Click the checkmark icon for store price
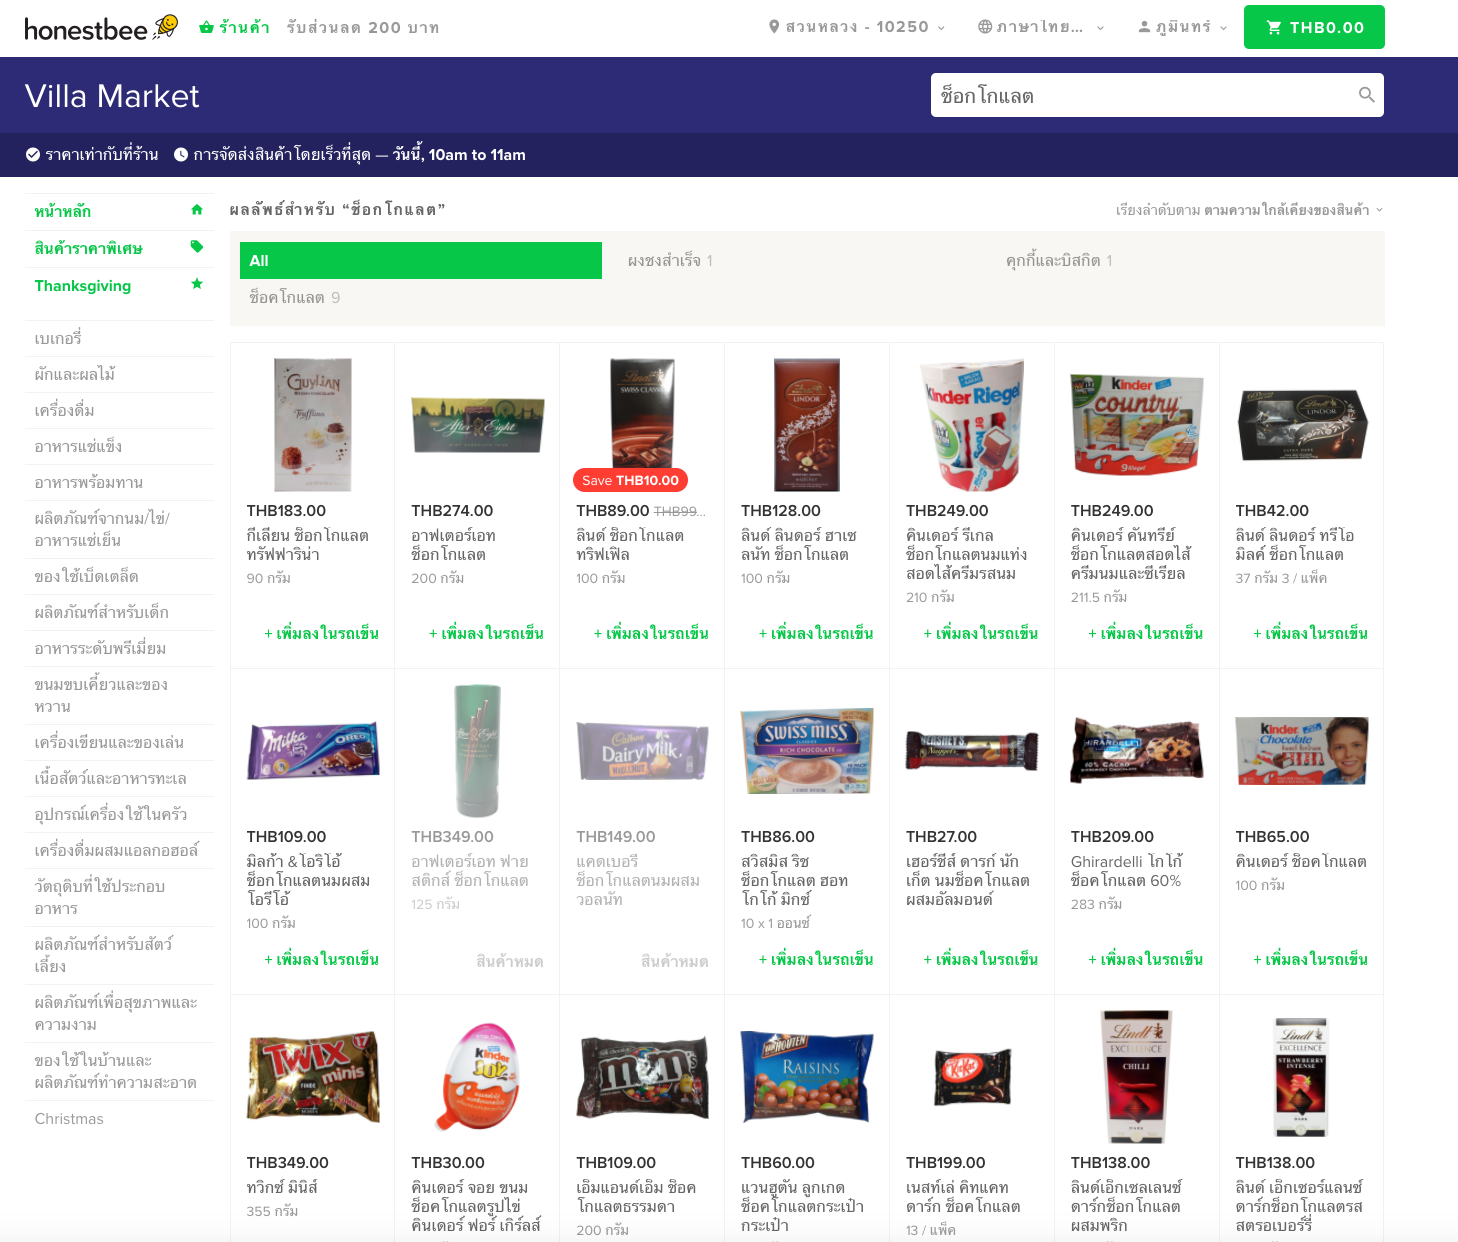 pyautogui.click(x=33, y=155)
